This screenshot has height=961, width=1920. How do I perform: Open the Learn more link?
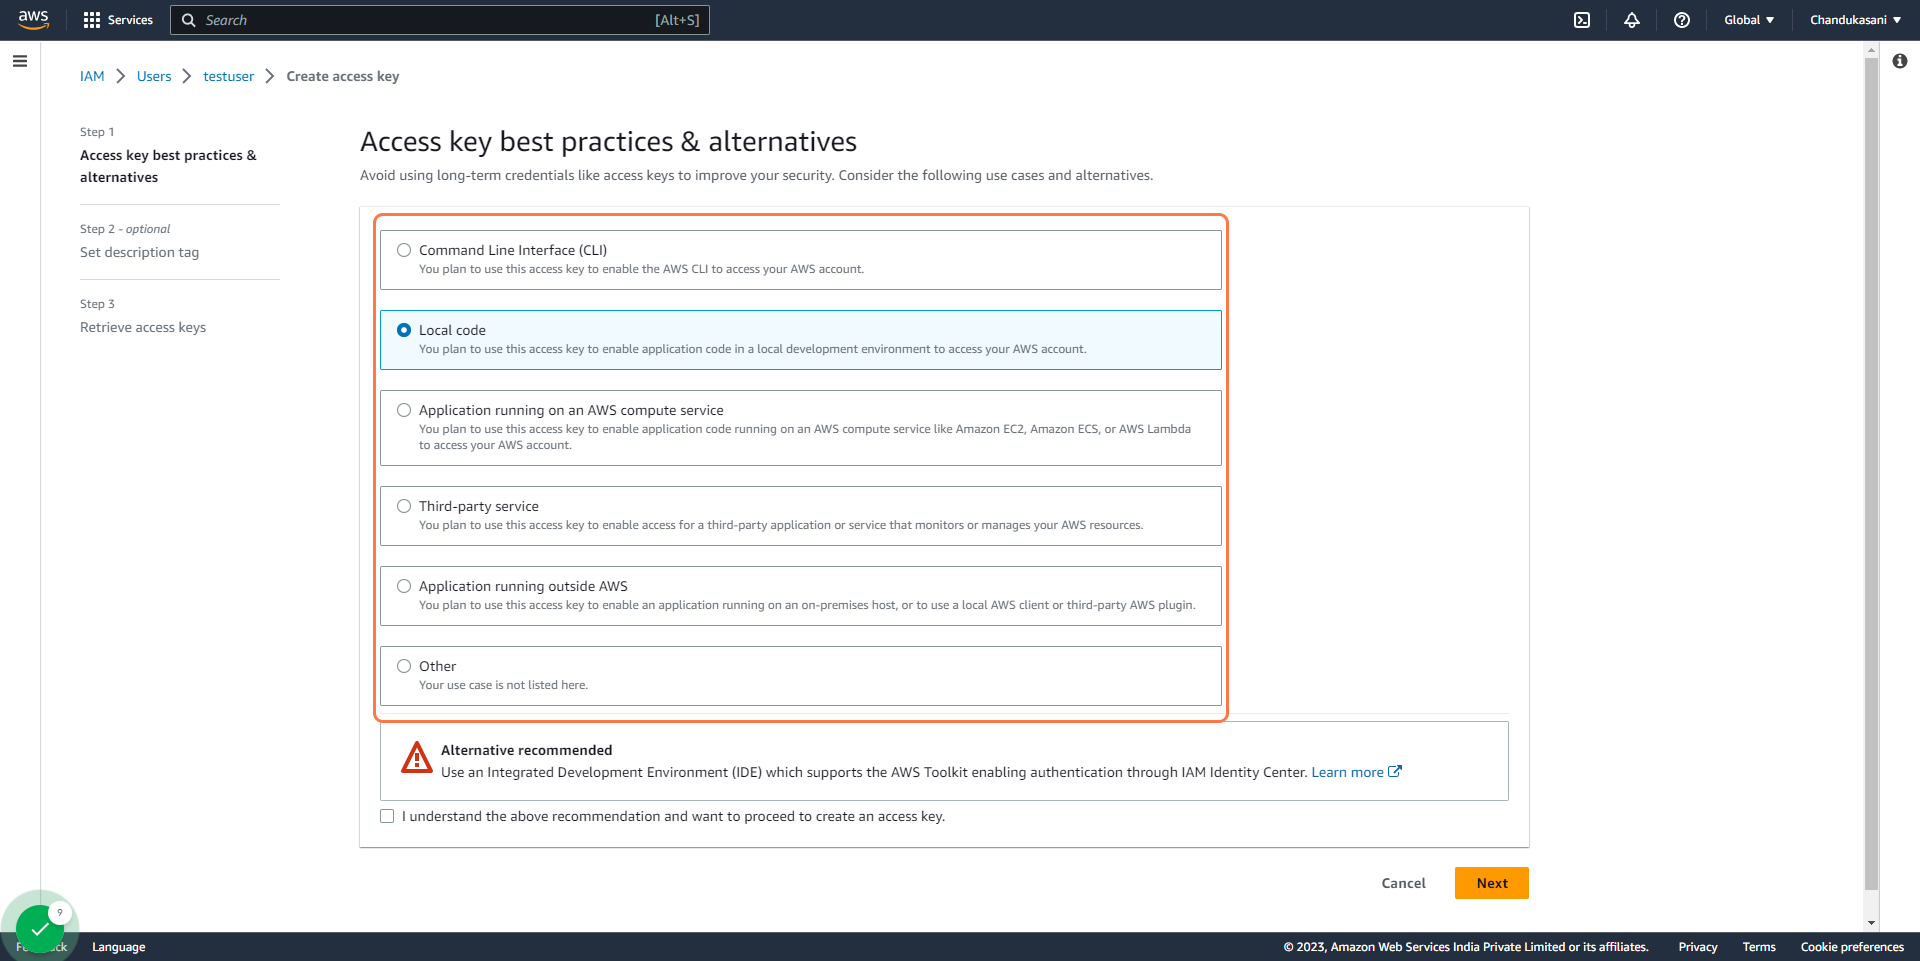tap(1356, 772)
